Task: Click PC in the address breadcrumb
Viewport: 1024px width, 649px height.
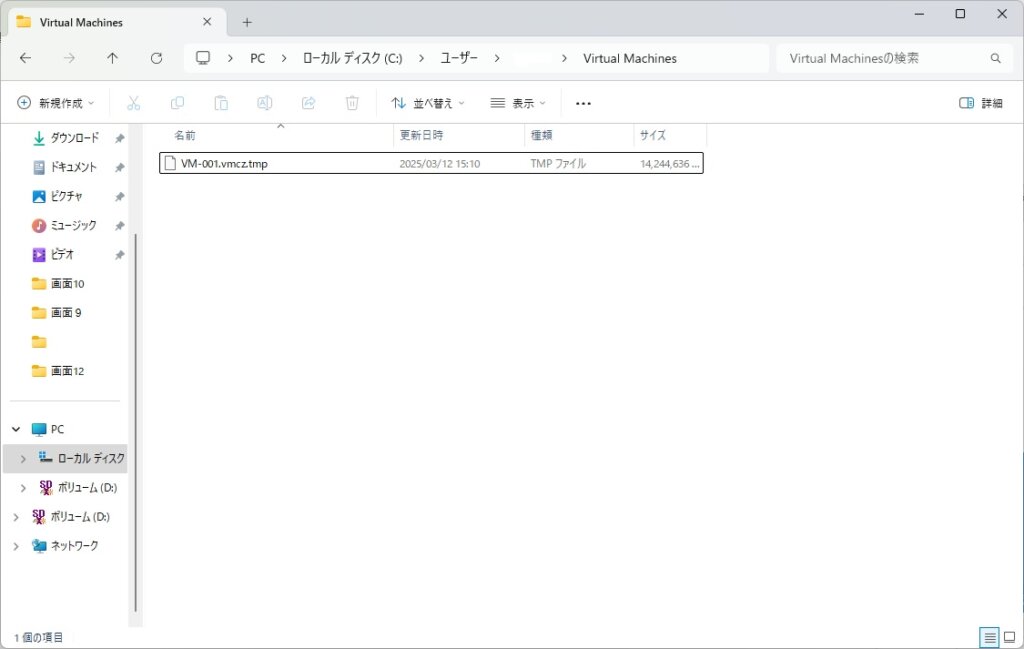Action: [258, 58]
